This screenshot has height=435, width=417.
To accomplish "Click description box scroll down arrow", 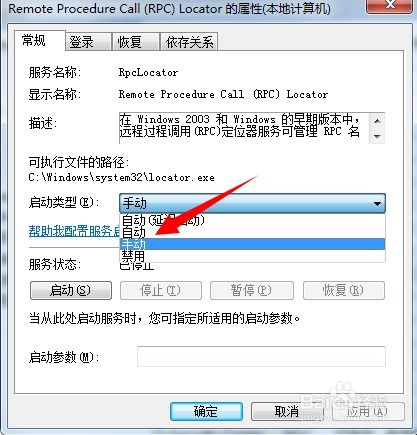I will click(x=377, y=136).
